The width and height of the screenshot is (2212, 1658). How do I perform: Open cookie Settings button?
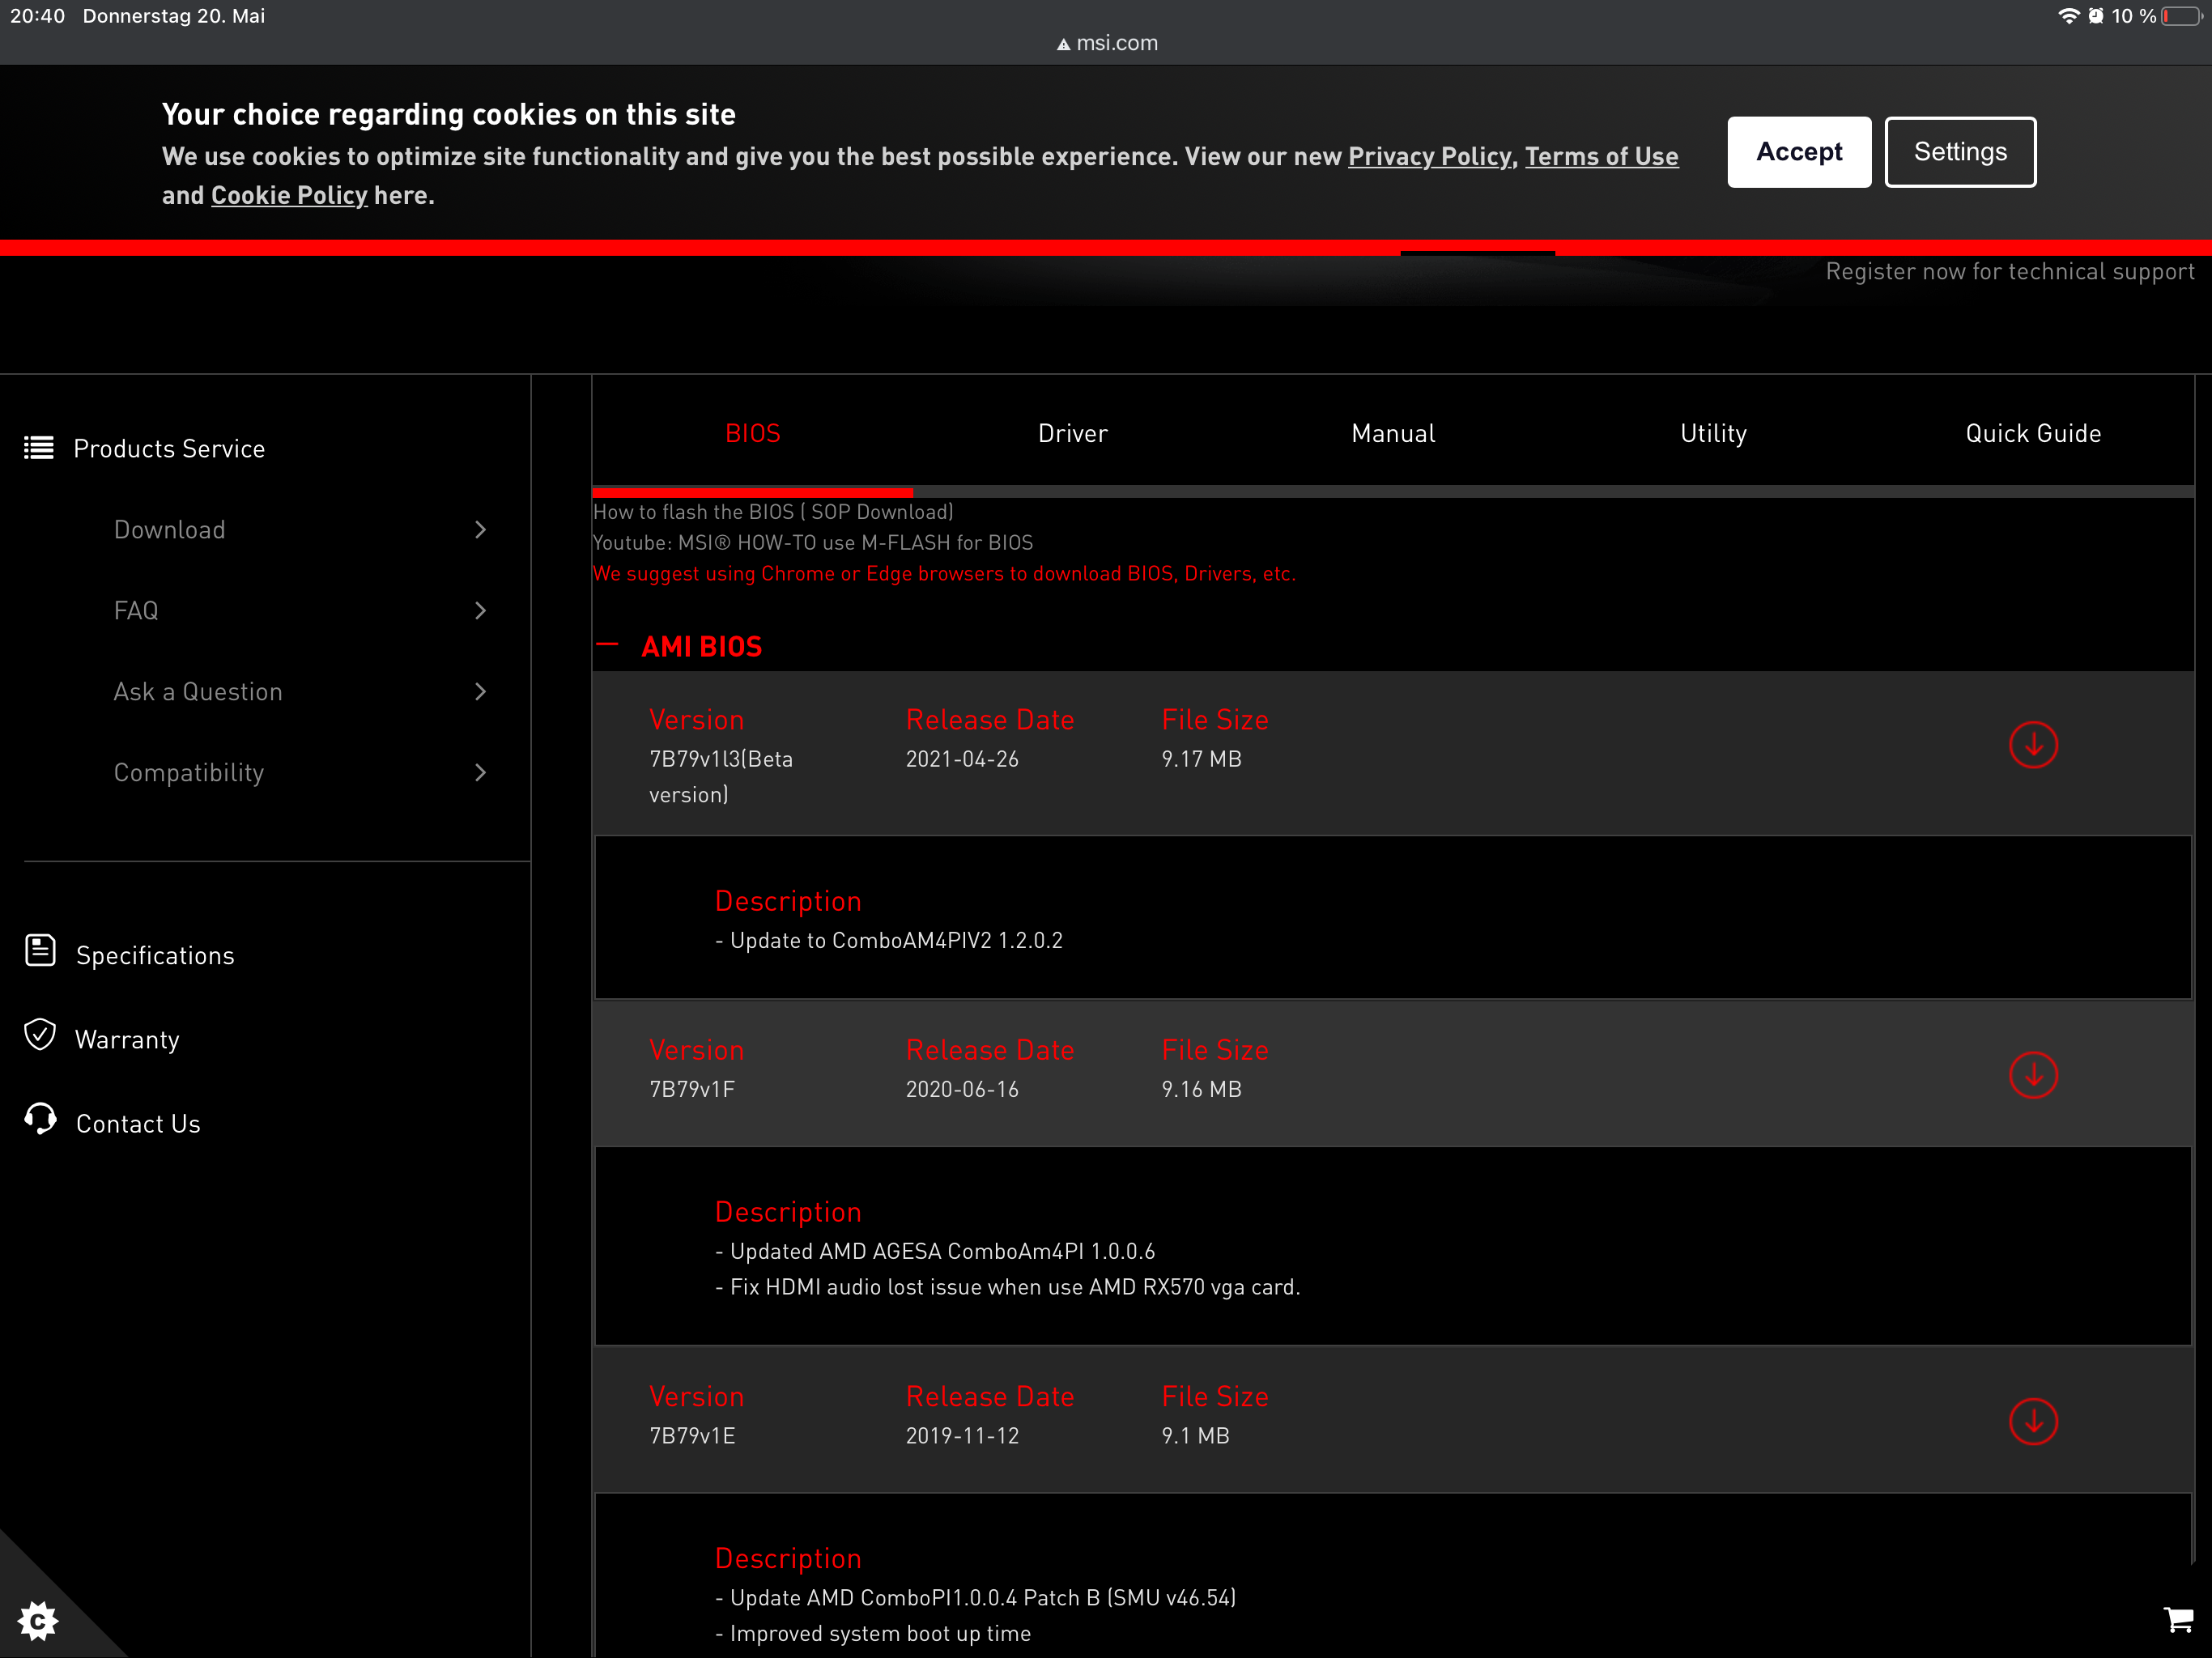click(x=1959, y=152)
